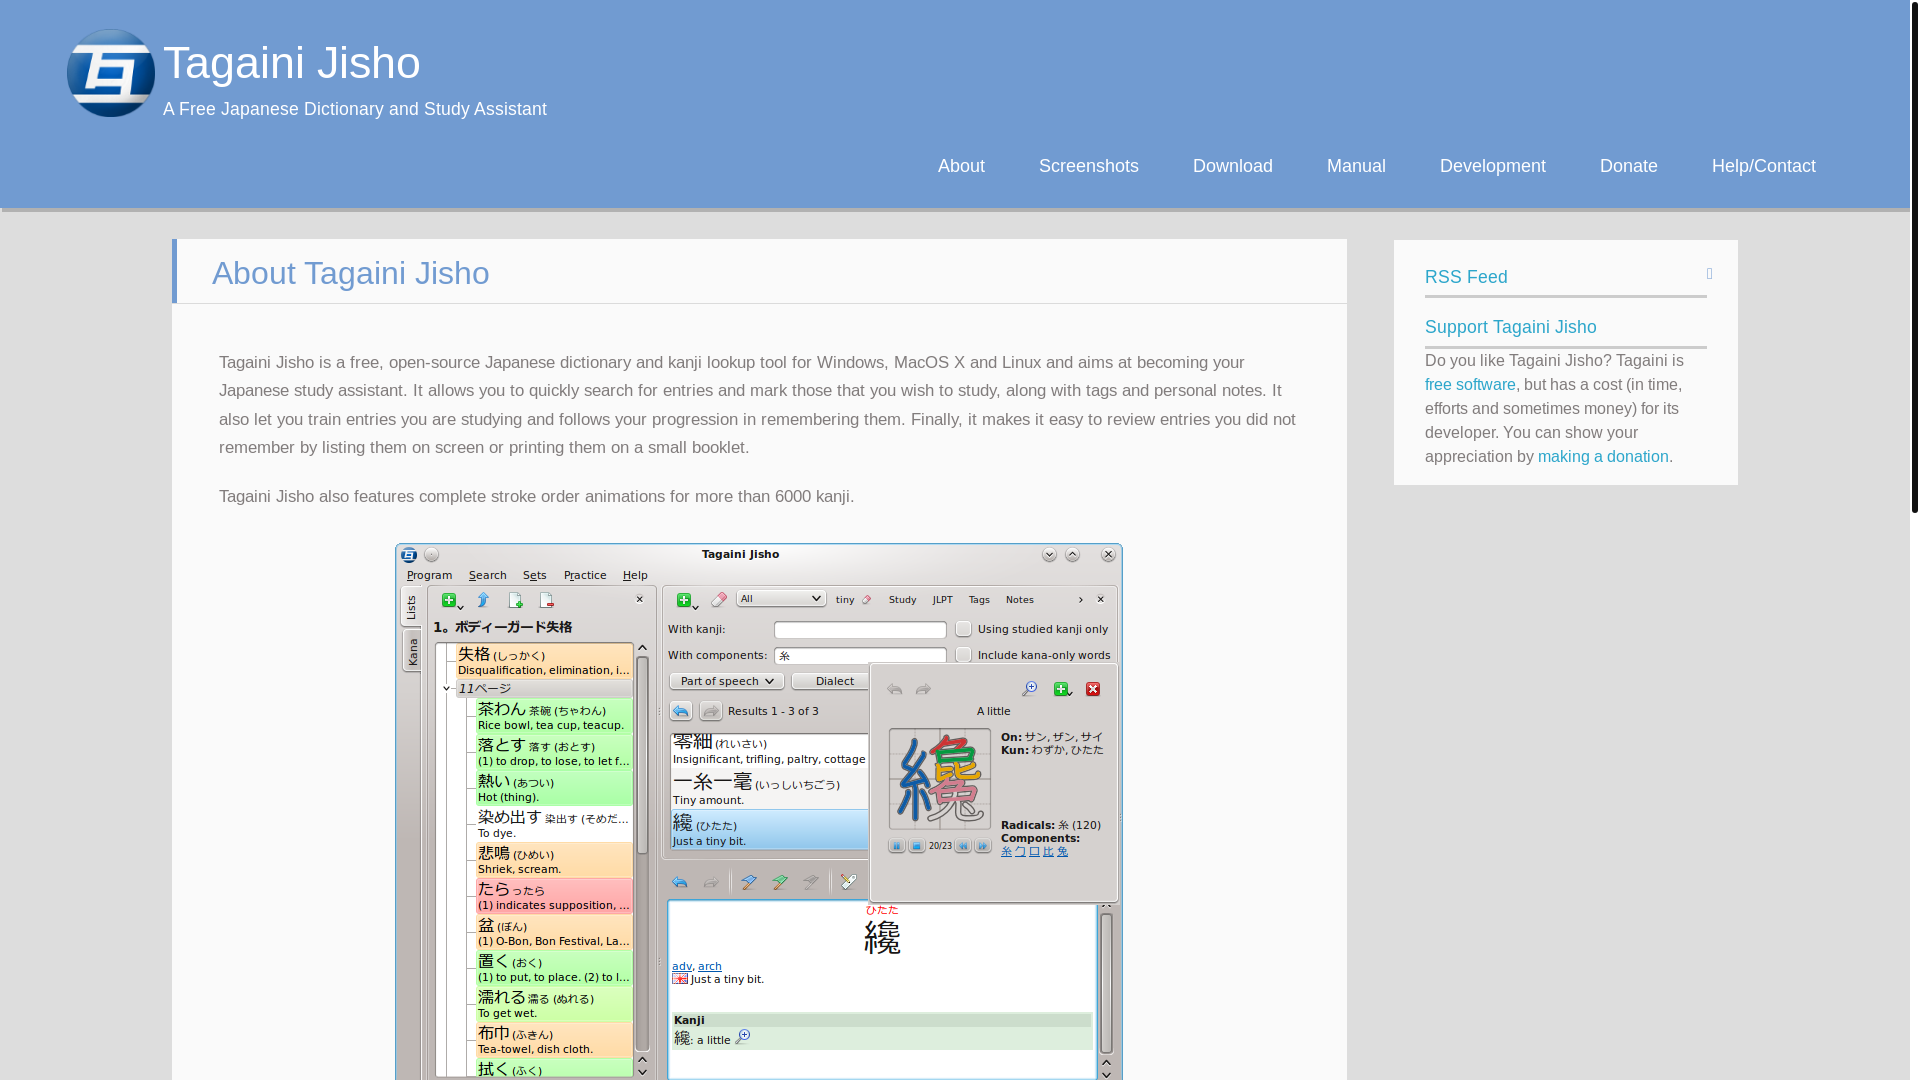Click green flag icon in detailed toolbar

pos(780,882)
